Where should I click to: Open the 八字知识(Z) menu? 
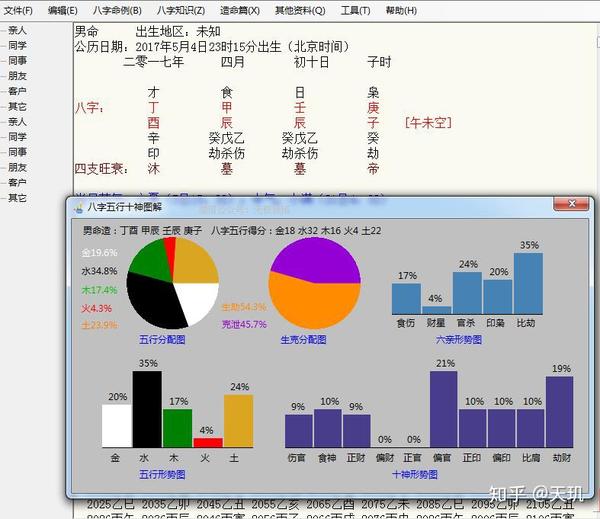[x=181, y=10]
